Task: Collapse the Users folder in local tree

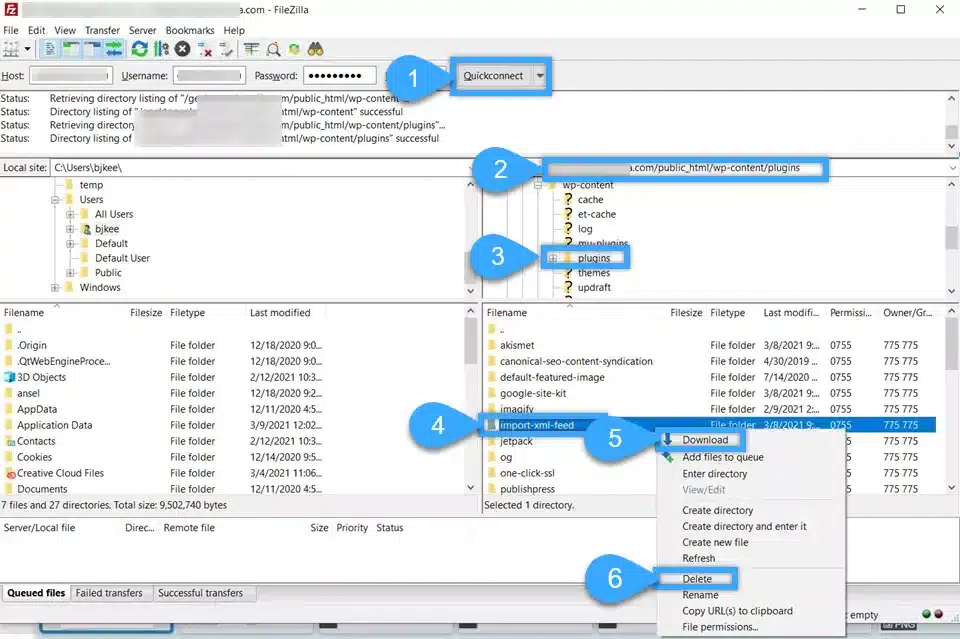Action: 55,200
